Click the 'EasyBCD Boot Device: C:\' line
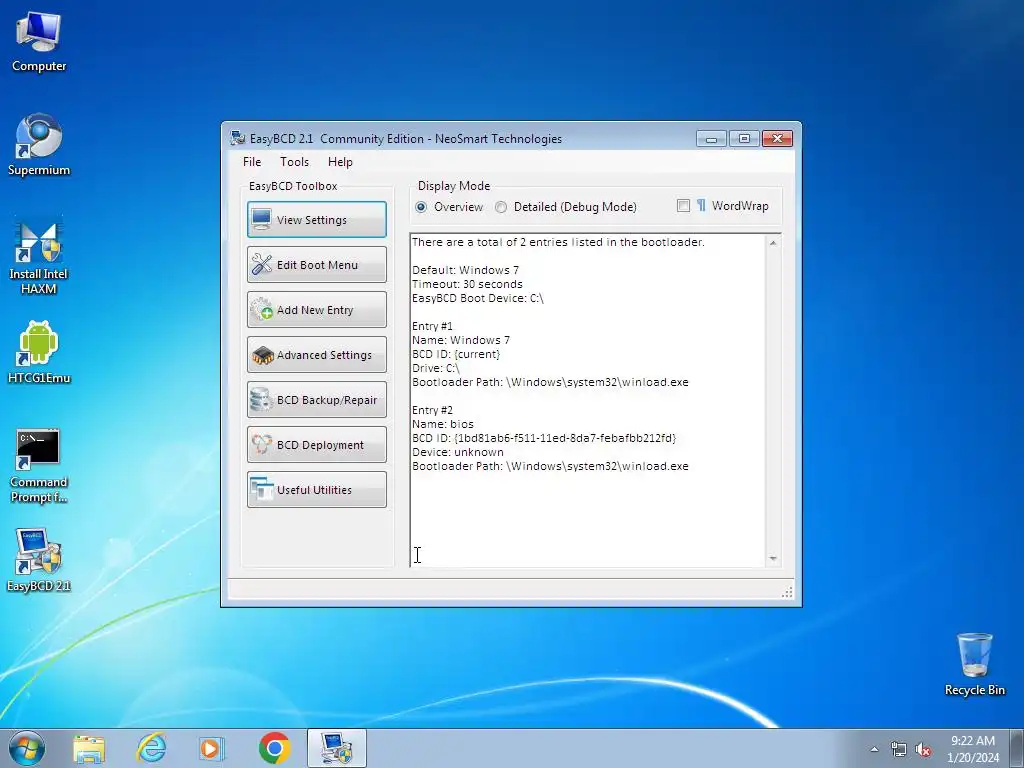Image resolution: width=1024 pixels, height=768 pixels. click(x=477, y=298)
